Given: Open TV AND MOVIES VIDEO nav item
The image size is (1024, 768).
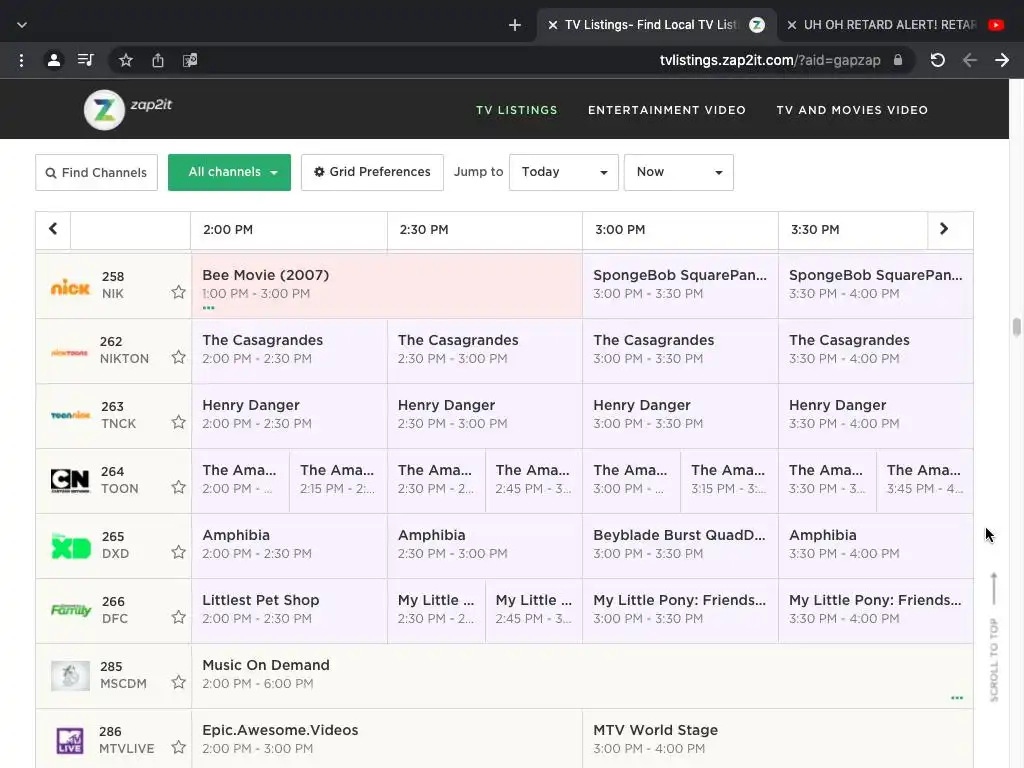Looking at the screenshot, I should (852, 110).
